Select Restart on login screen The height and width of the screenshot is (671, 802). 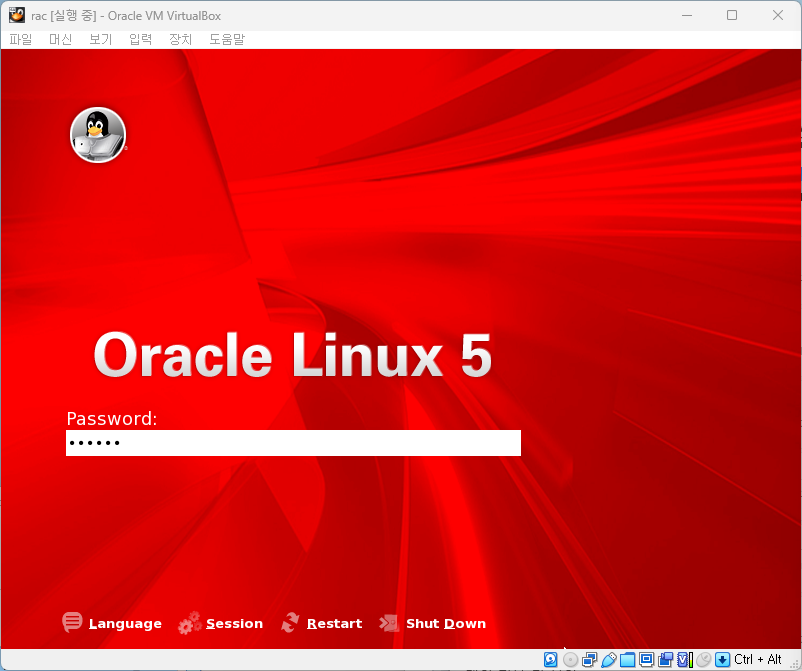point(335,623)
